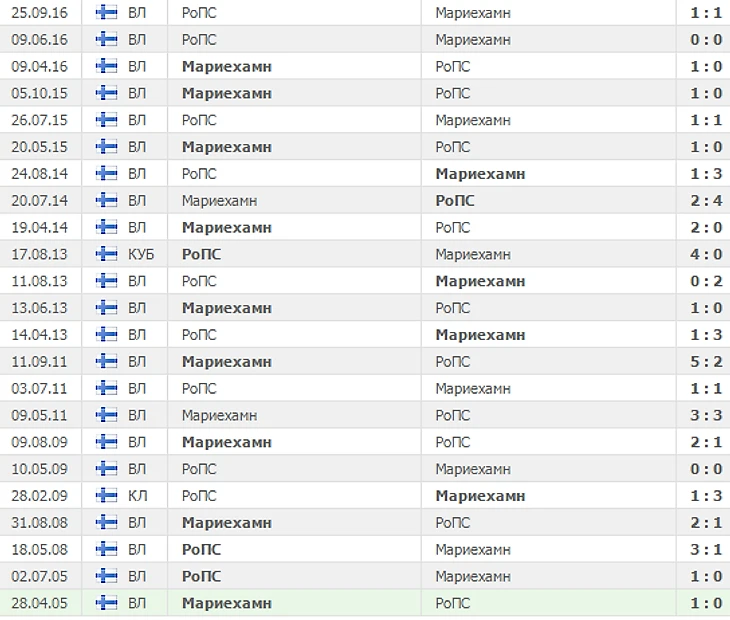Click Finland flag icon in 09.08.09 row

tap(106, 442)
